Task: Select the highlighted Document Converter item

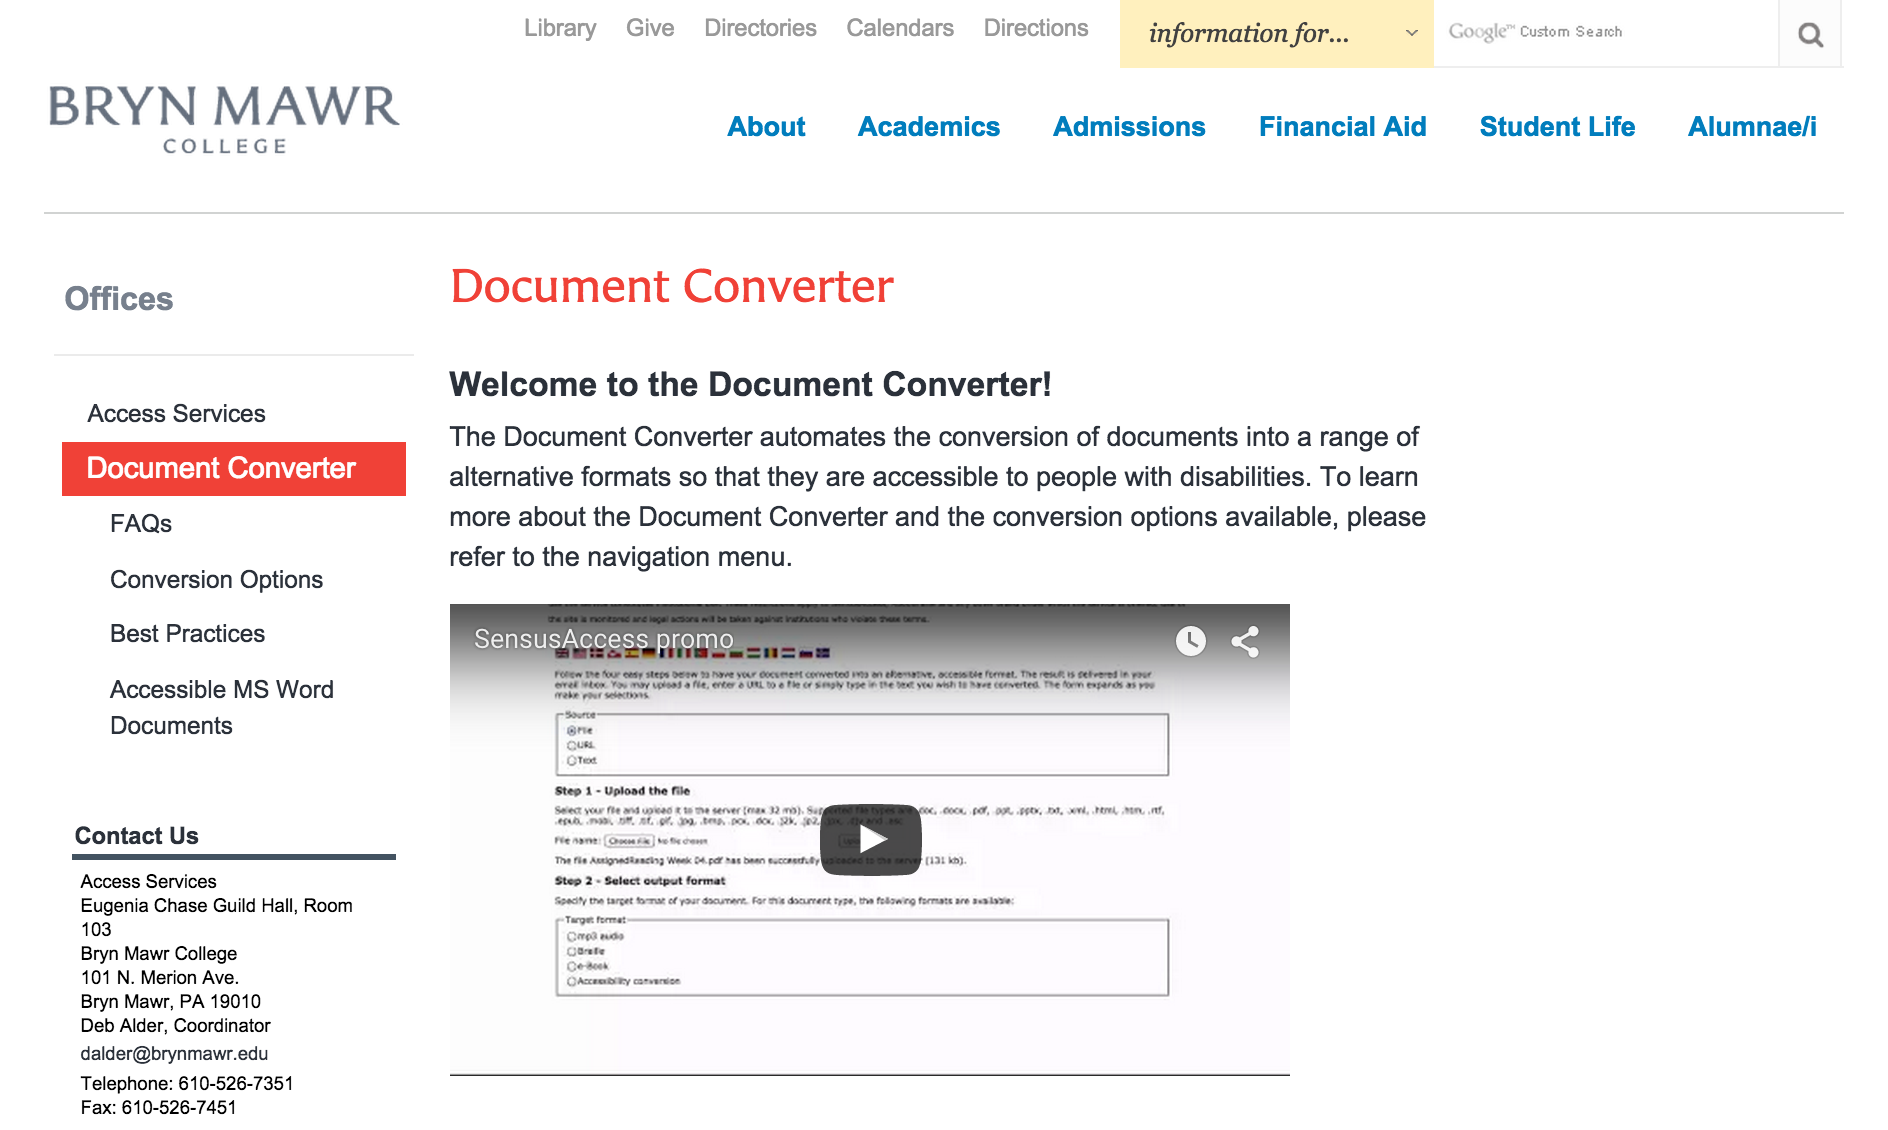Action: click(234, 469)
